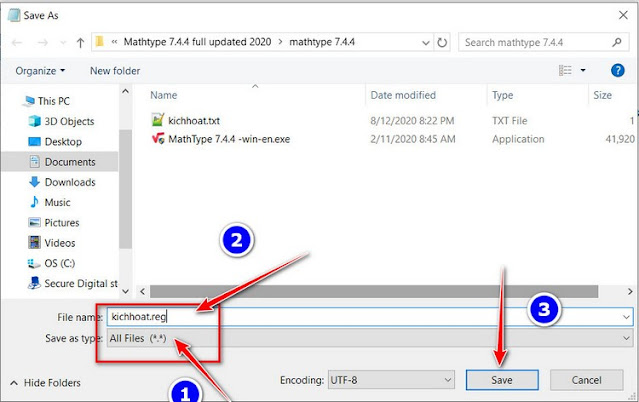Sort by Type column header
This screenshot has width=639, height=402.
(x=502, y=95)
